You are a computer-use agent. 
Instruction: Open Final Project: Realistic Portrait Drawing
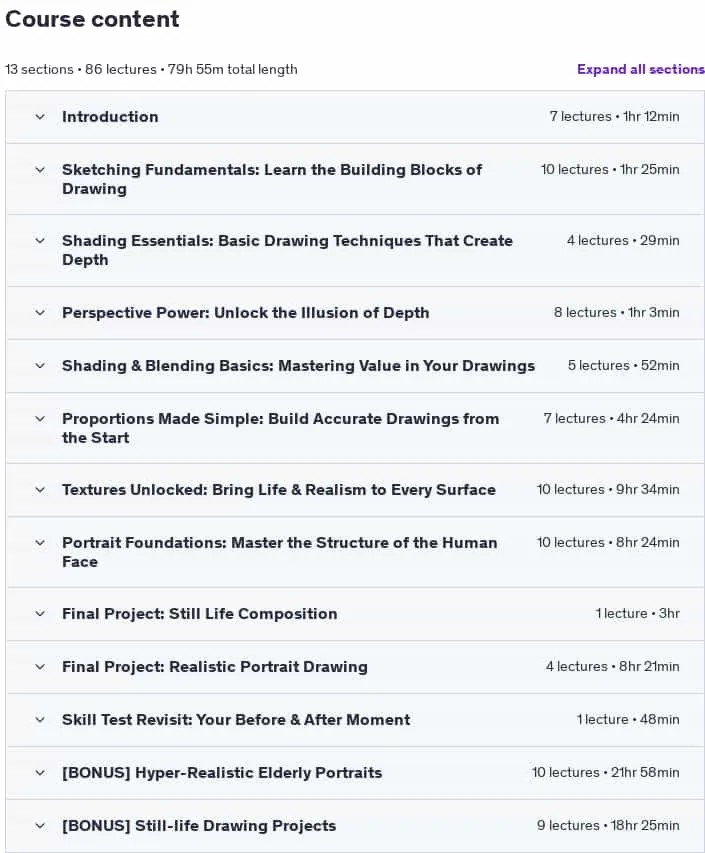pos(215,667)
